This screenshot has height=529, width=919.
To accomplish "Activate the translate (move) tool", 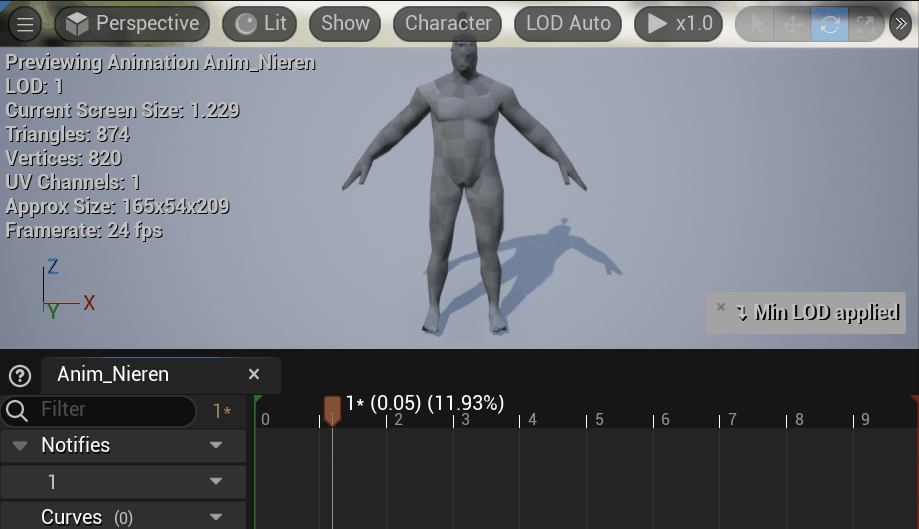I will pyautogui.click(x=792, y=25).
